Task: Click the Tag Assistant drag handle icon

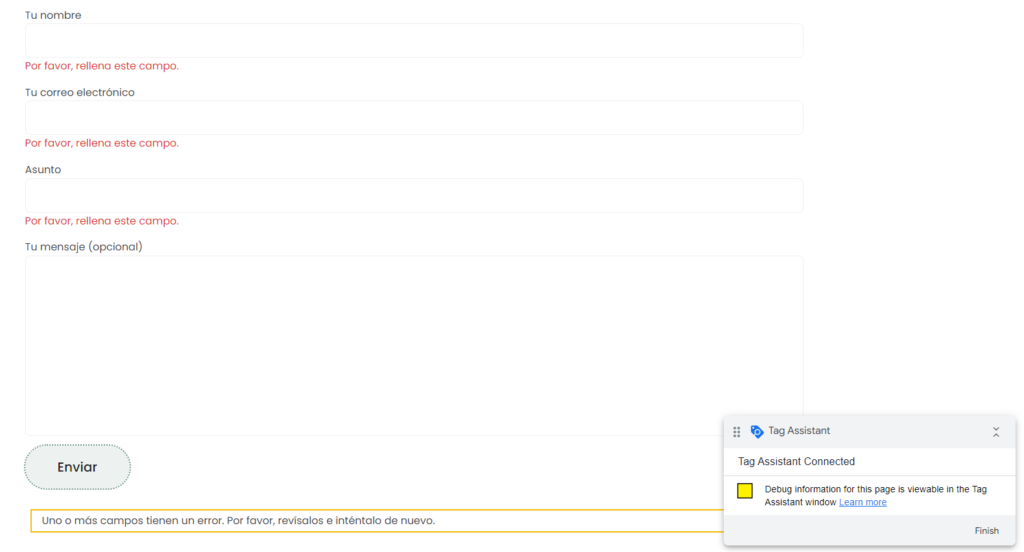Action: (x=737, y=432)
